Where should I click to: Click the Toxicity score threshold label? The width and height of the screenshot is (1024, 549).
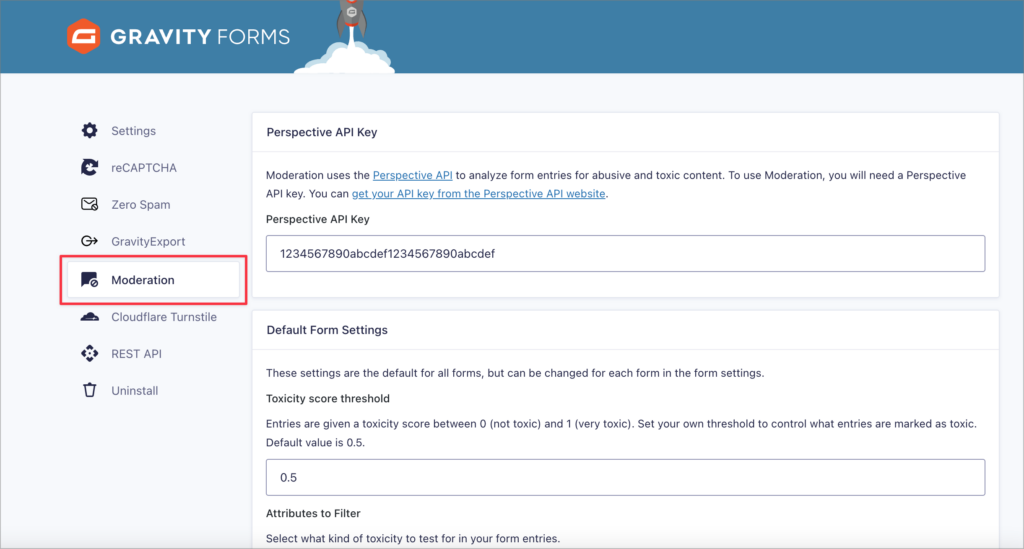pos(328,398)
